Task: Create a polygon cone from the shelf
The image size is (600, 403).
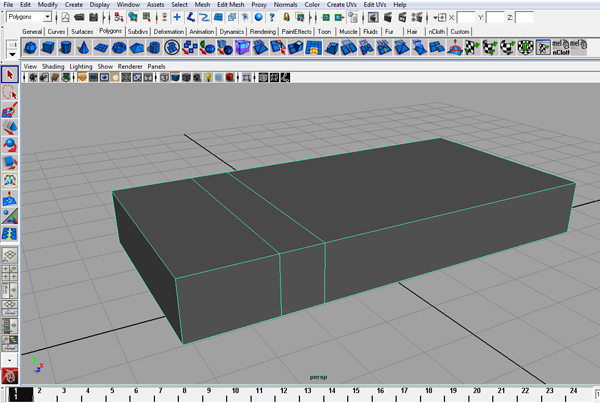Action: tap(83, 48)
